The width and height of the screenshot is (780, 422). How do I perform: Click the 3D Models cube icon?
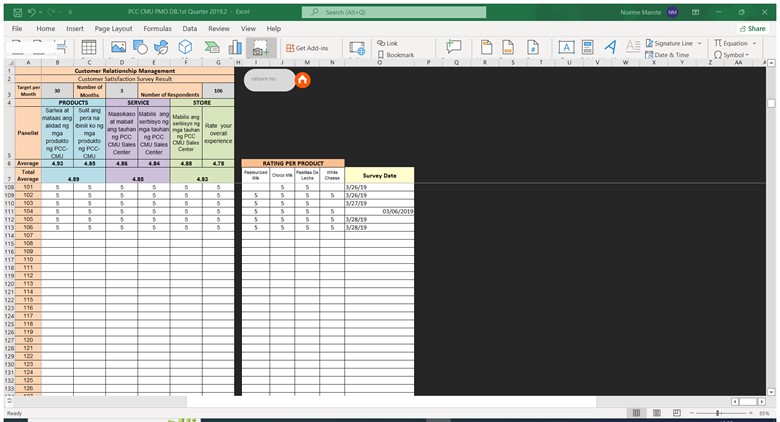coord(186,47)
